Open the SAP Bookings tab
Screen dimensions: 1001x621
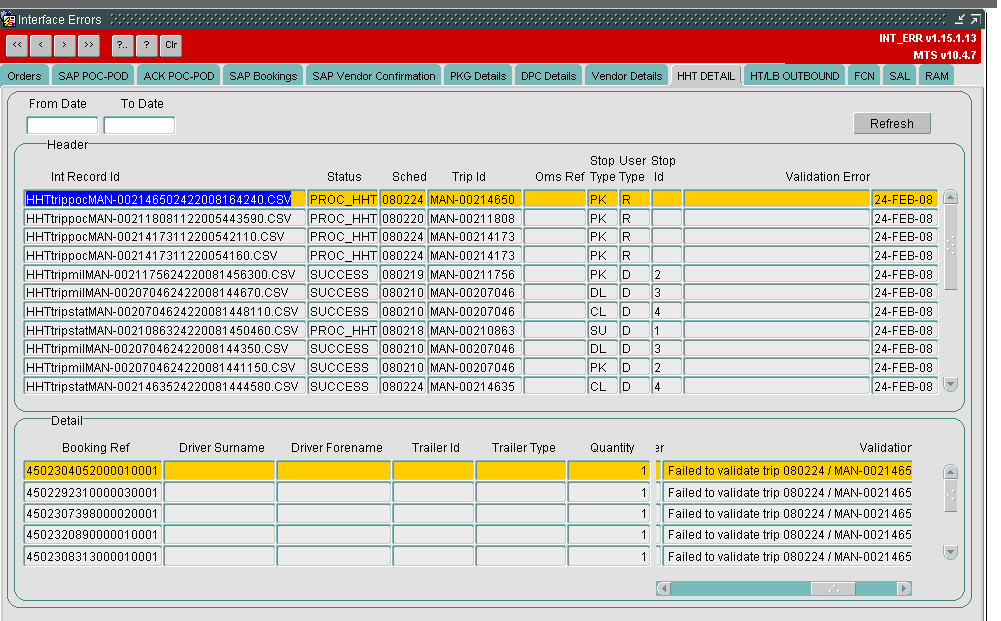(263, 76)
